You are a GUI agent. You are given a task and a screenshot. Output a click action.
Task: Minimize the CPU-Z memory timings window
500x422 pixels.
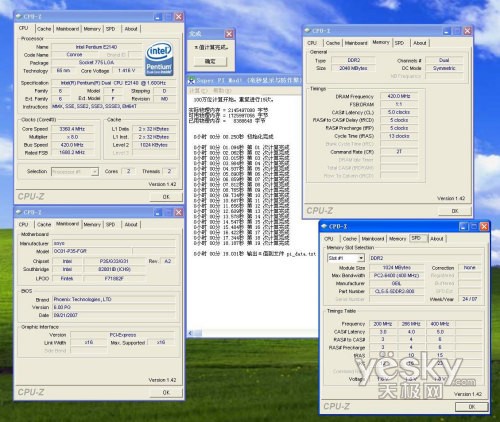coord(447,31)
